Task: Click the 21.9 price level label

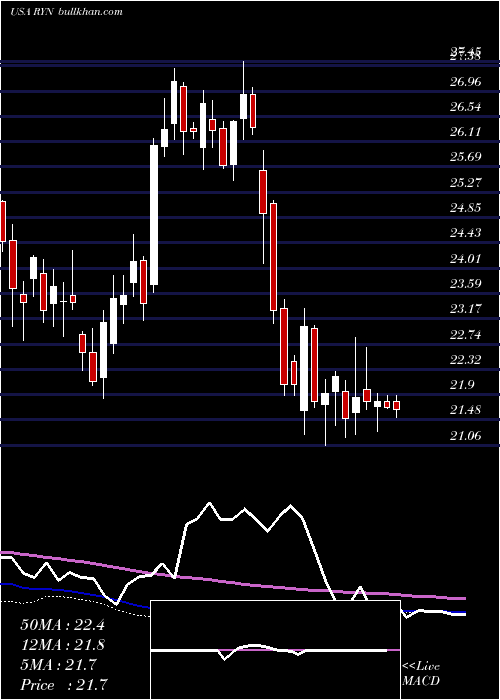Action: [x=462, y=385]
